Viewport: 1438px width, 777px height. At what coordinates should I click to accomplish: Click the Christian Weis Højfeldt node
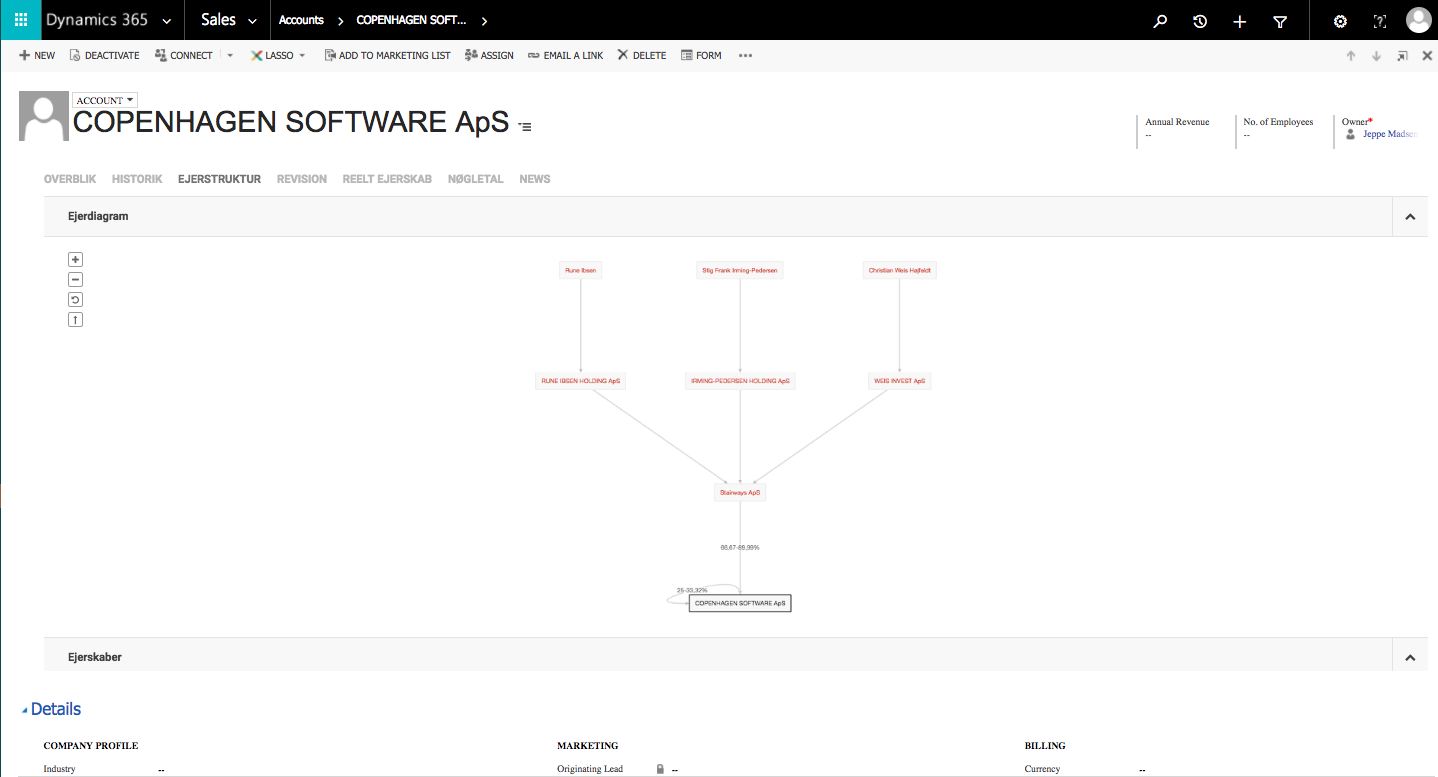point(900,270)
